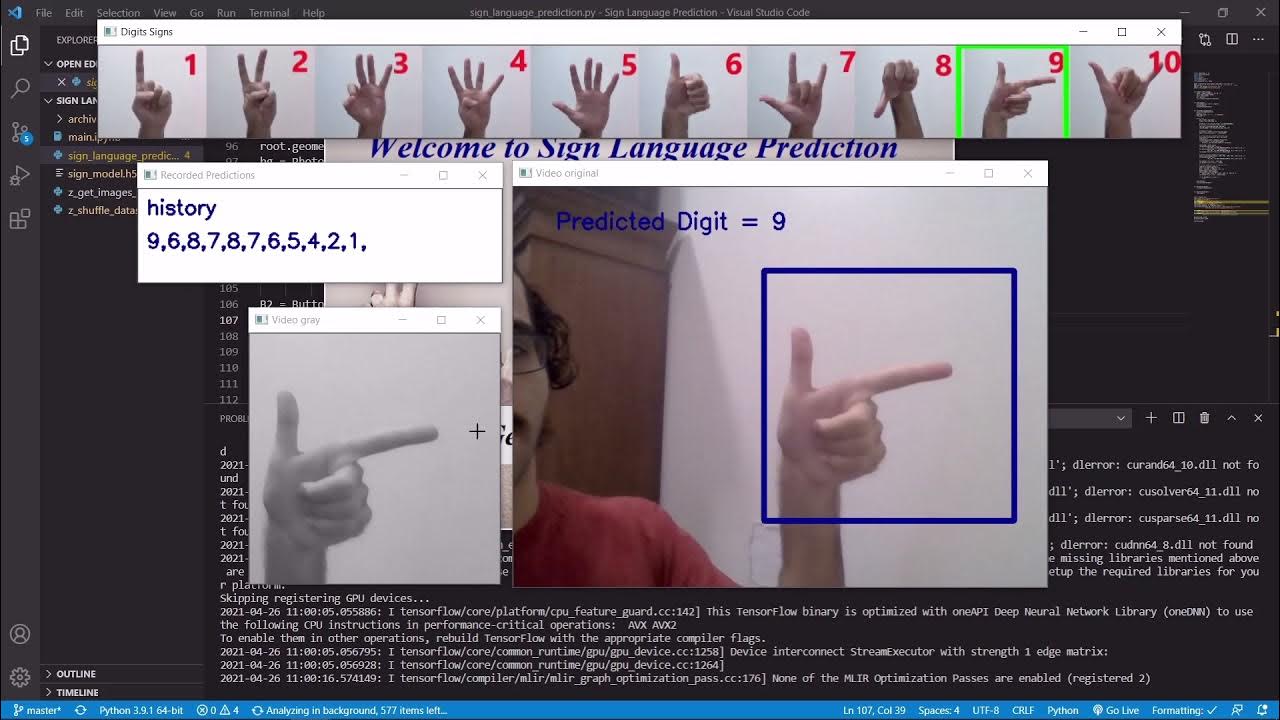The height and width of the screenshot is (720, 1280).
Task: Click highlighted sign 9 image in Digits Signs
Action: [1013, 92]
